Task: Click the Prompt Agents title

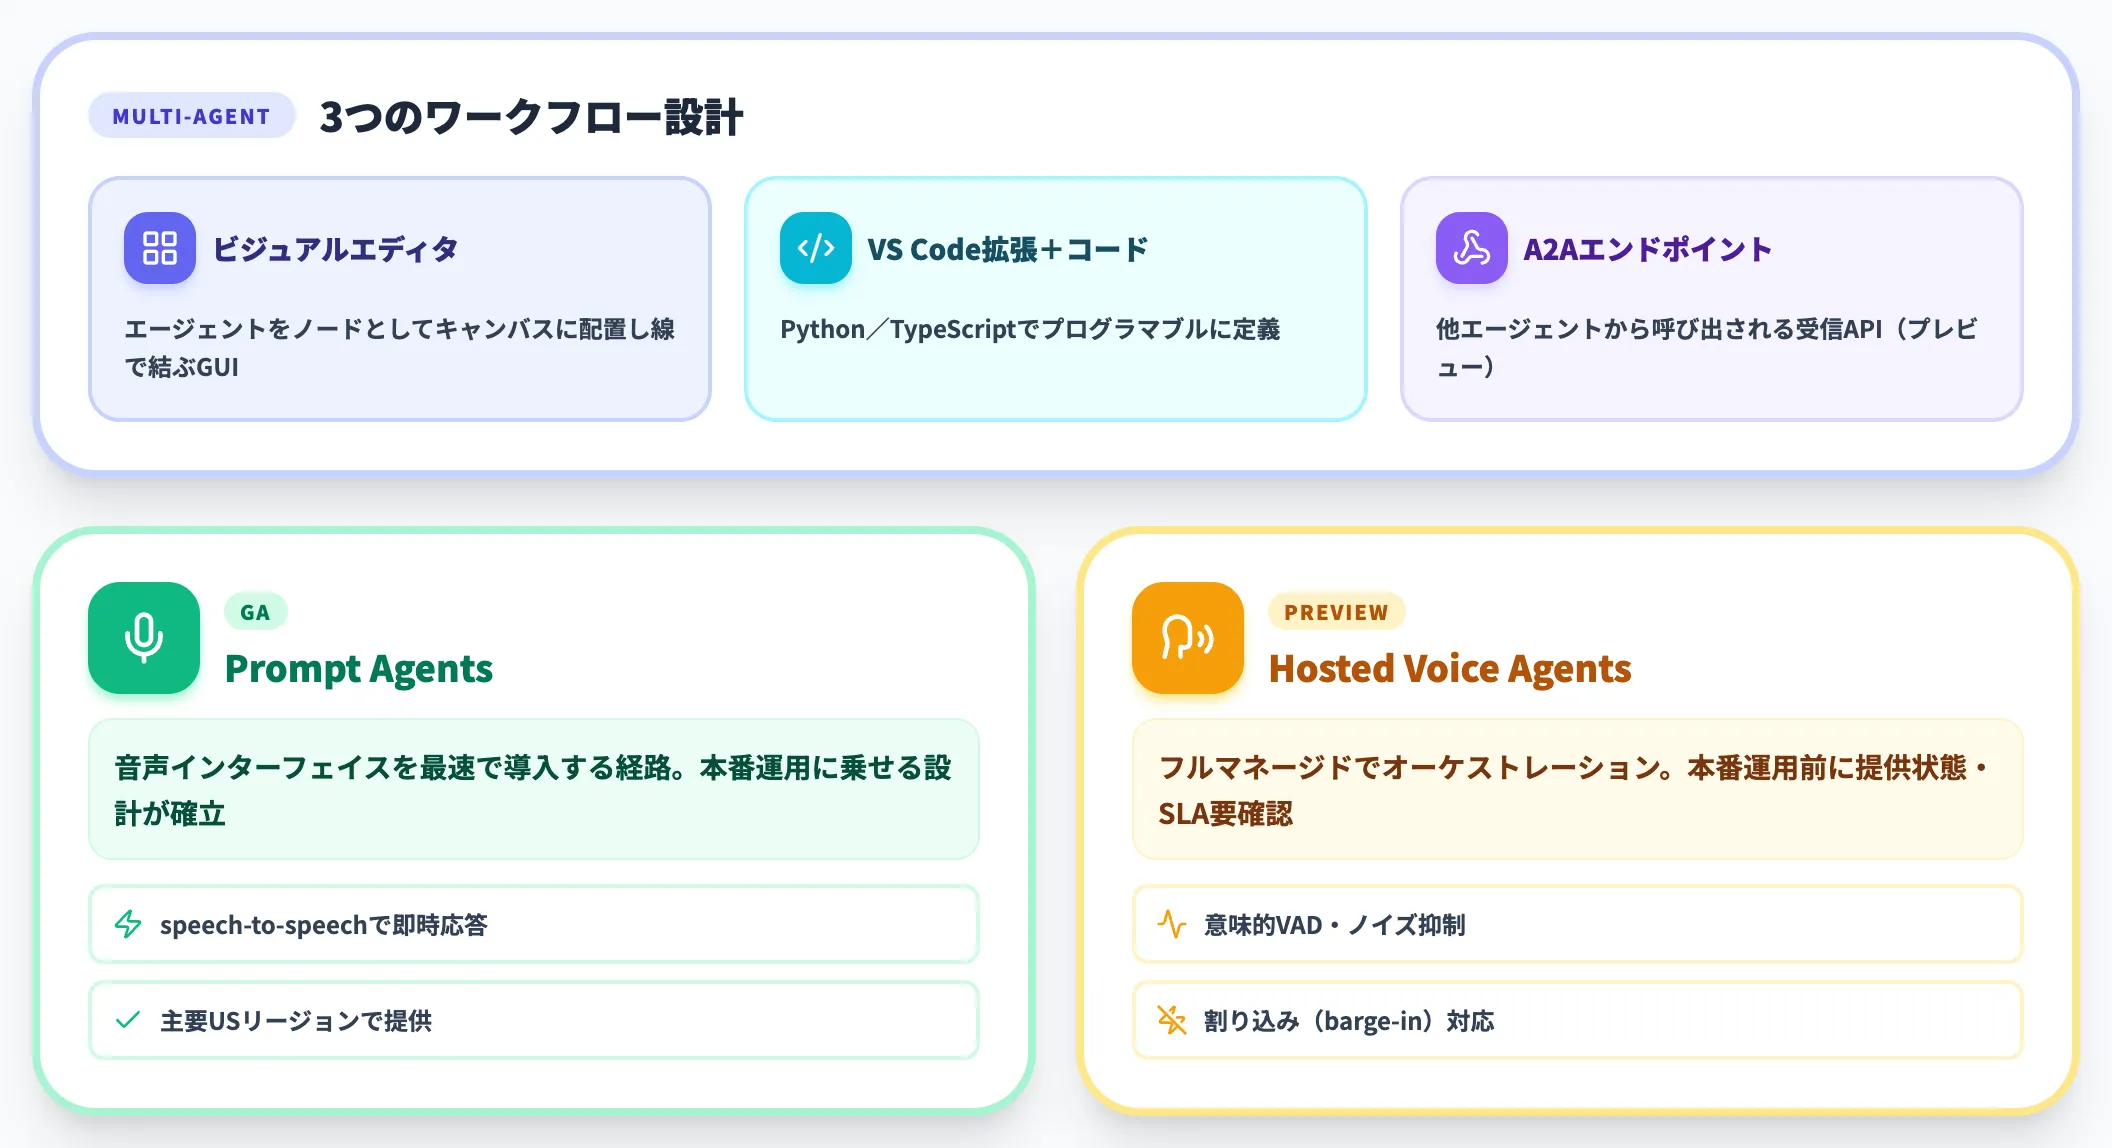Action: point(359,668)
